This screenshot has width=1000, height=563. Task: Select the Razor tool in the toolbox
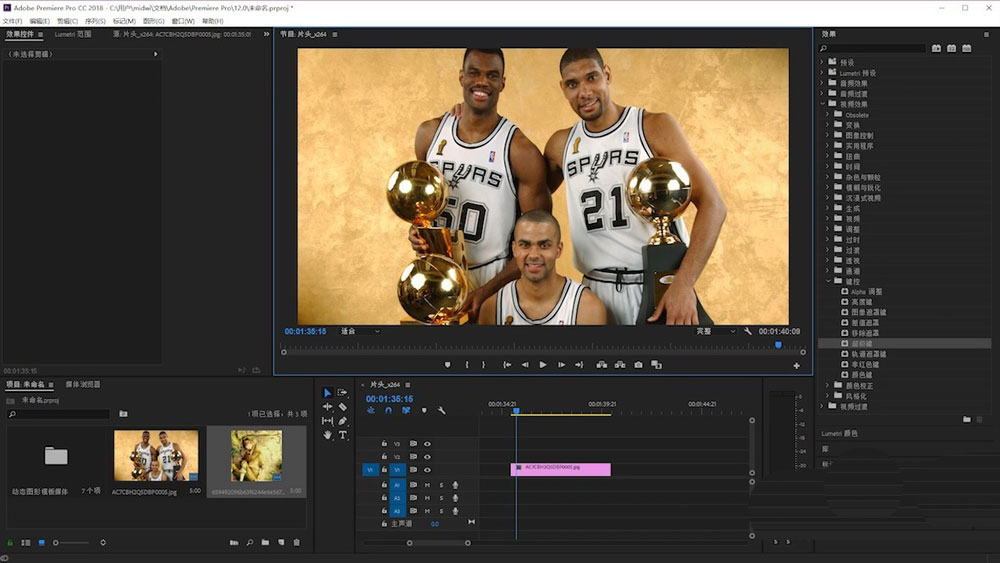343,407
